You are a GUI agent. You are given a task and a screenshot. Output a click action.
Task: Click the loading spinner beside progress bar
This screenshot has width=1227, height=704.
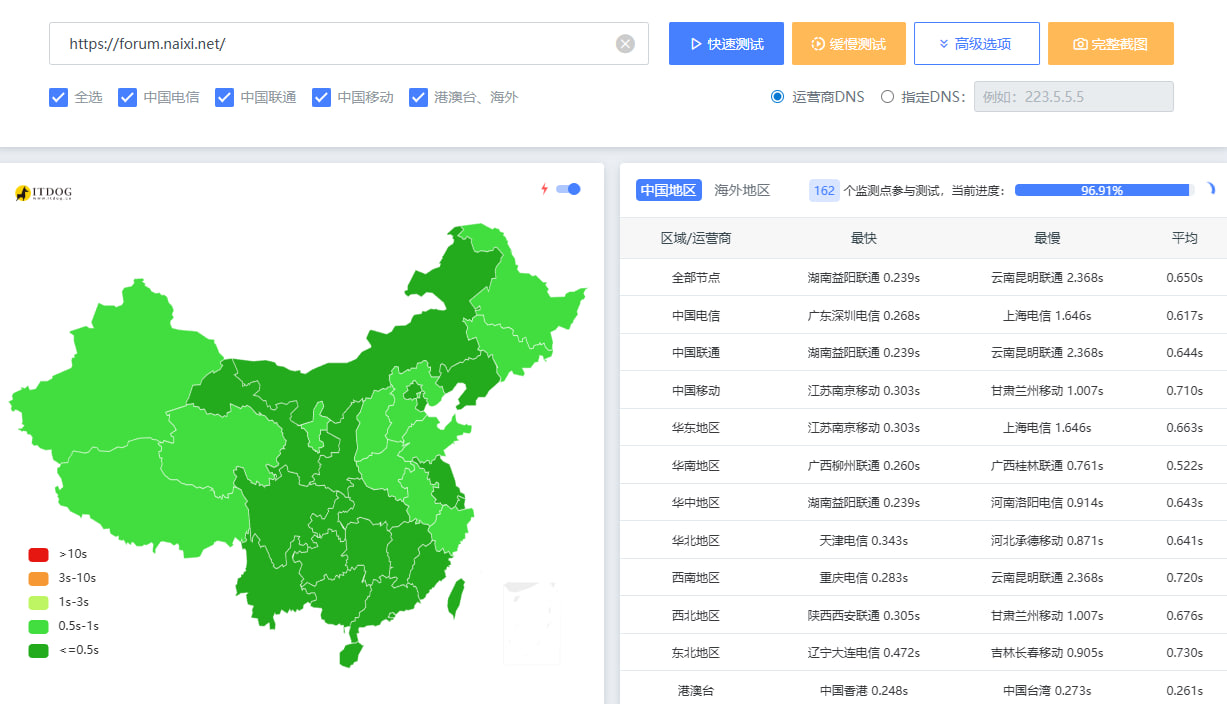pos(1209,190)
